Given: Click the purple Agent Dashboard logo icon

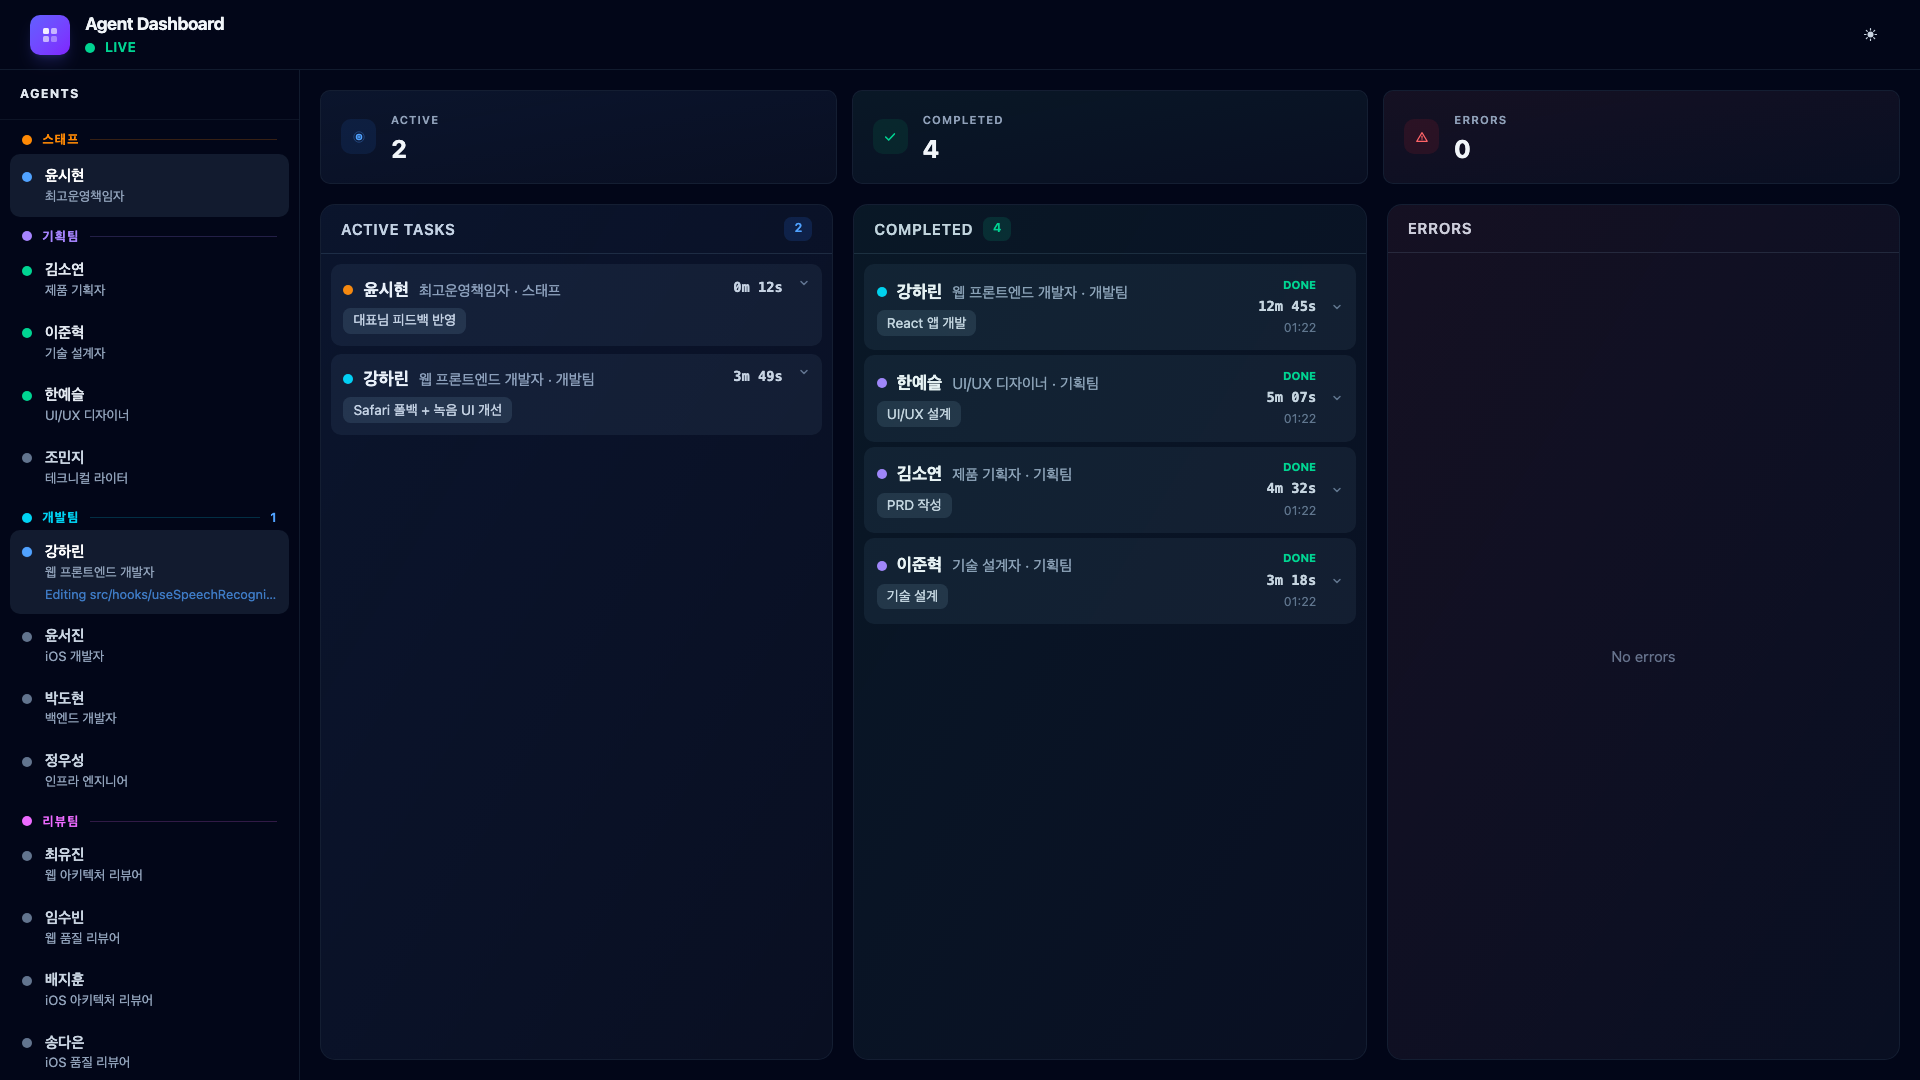Looking at the screenshot, I should point(50,35).
